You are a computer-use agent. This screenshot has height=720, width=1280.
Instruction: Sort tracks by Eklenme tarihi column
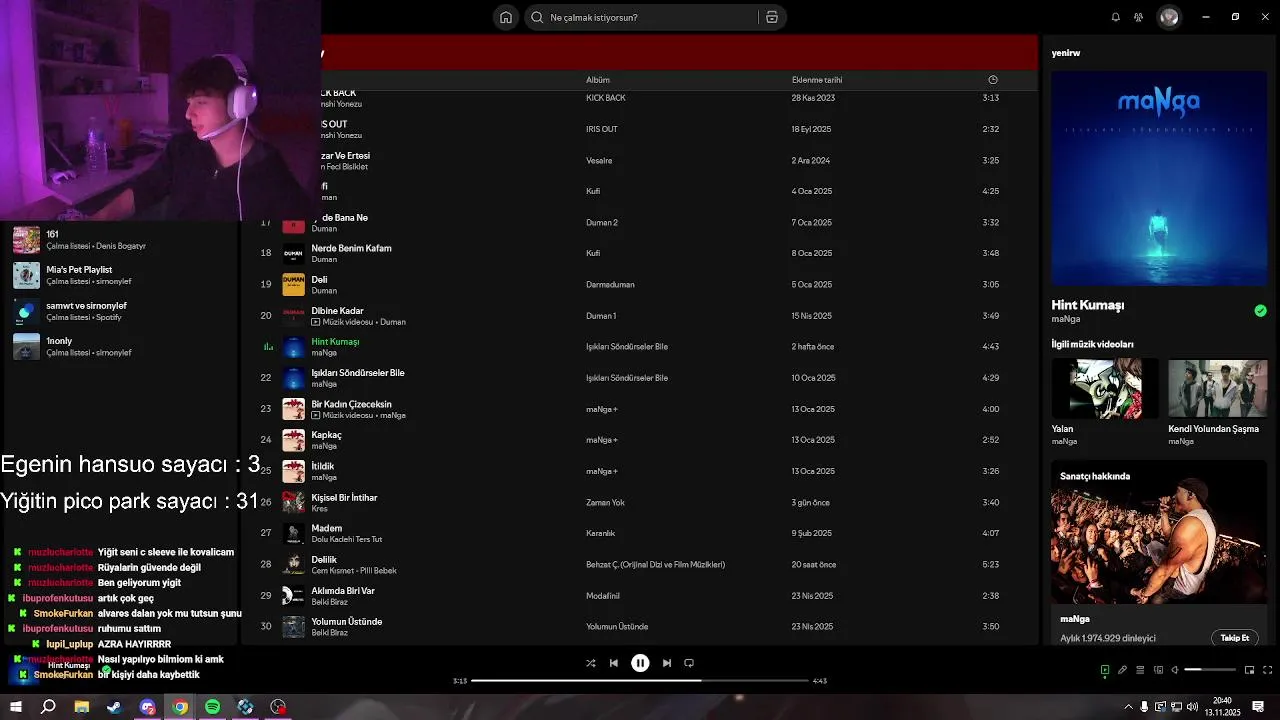[817, 80]
